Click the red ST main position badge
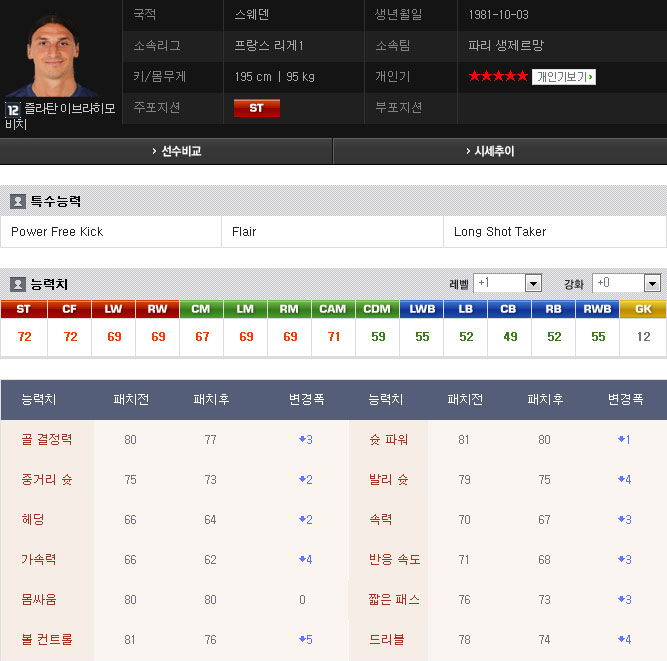Screen dimensions: 667x661 (257, 108)
